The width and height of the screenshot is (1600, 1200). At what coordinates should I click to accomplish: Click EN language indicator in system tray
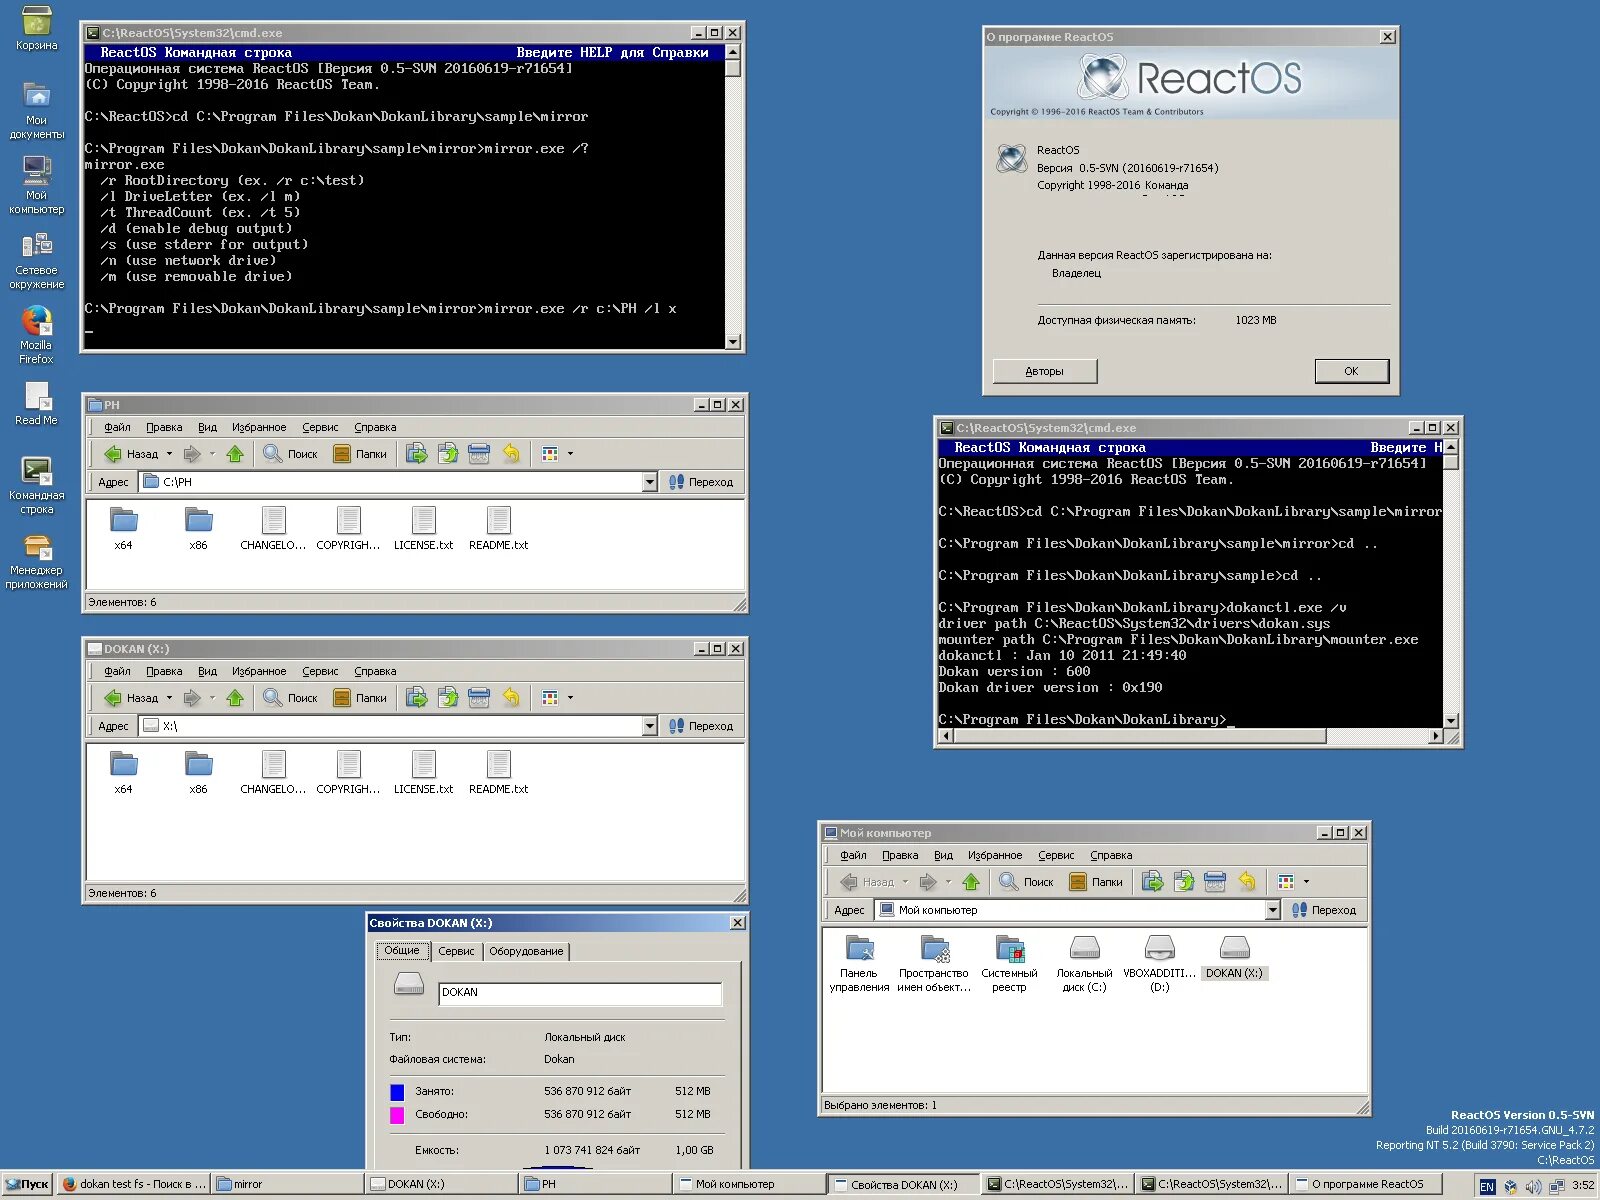pyautogui.click(x=1487, y=1186)
